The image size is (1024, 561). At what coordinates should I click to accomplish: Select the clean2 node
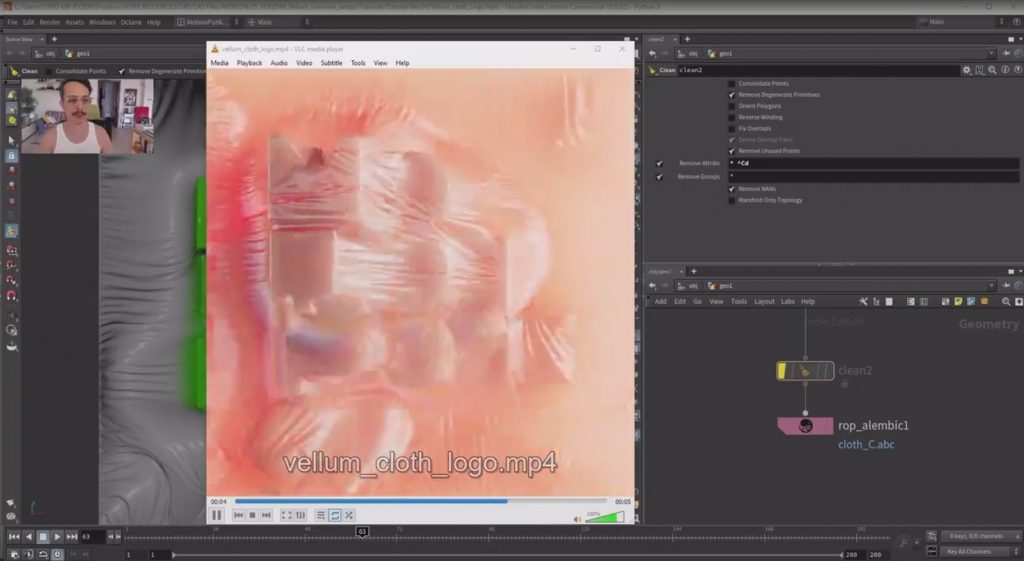[805, 370]
